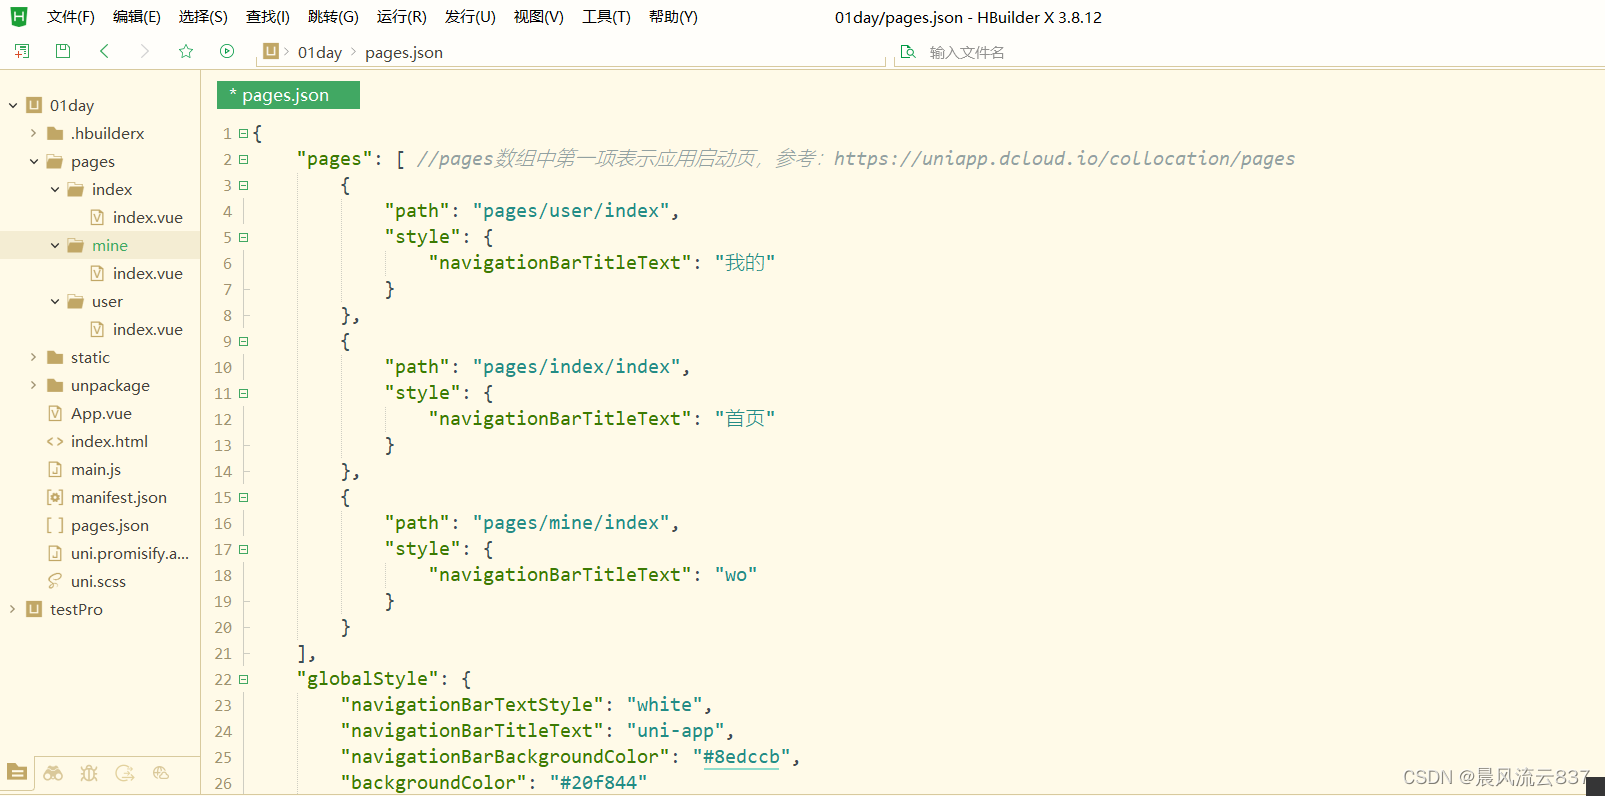Open the search binoculars panel icon
This screenshot has width=1605, height=796.
[53, 773]
